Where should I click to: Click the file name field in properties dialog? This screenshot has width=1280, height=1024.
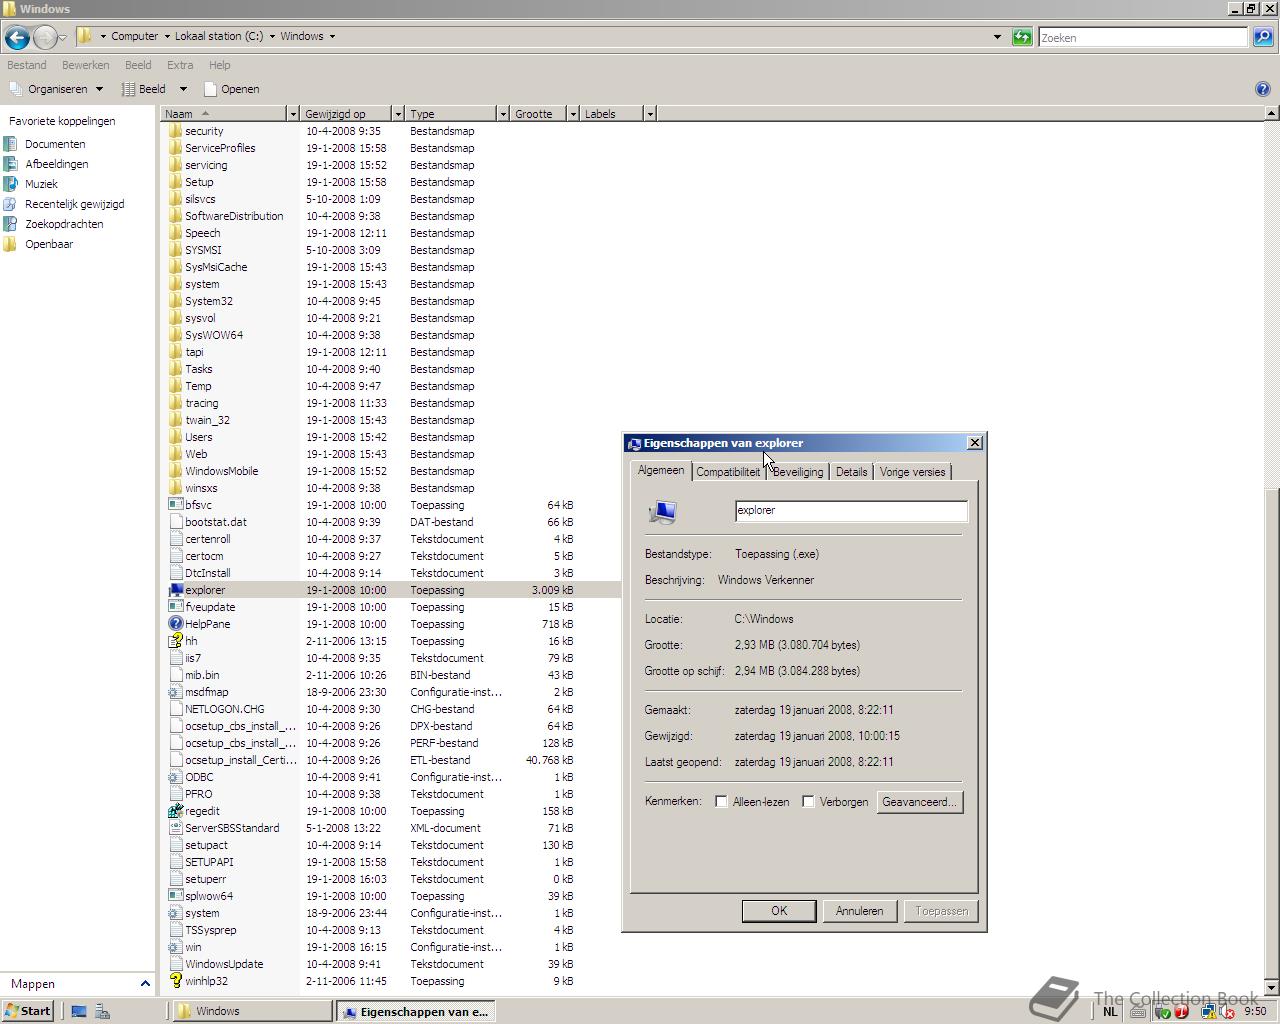tap(851, 511)
